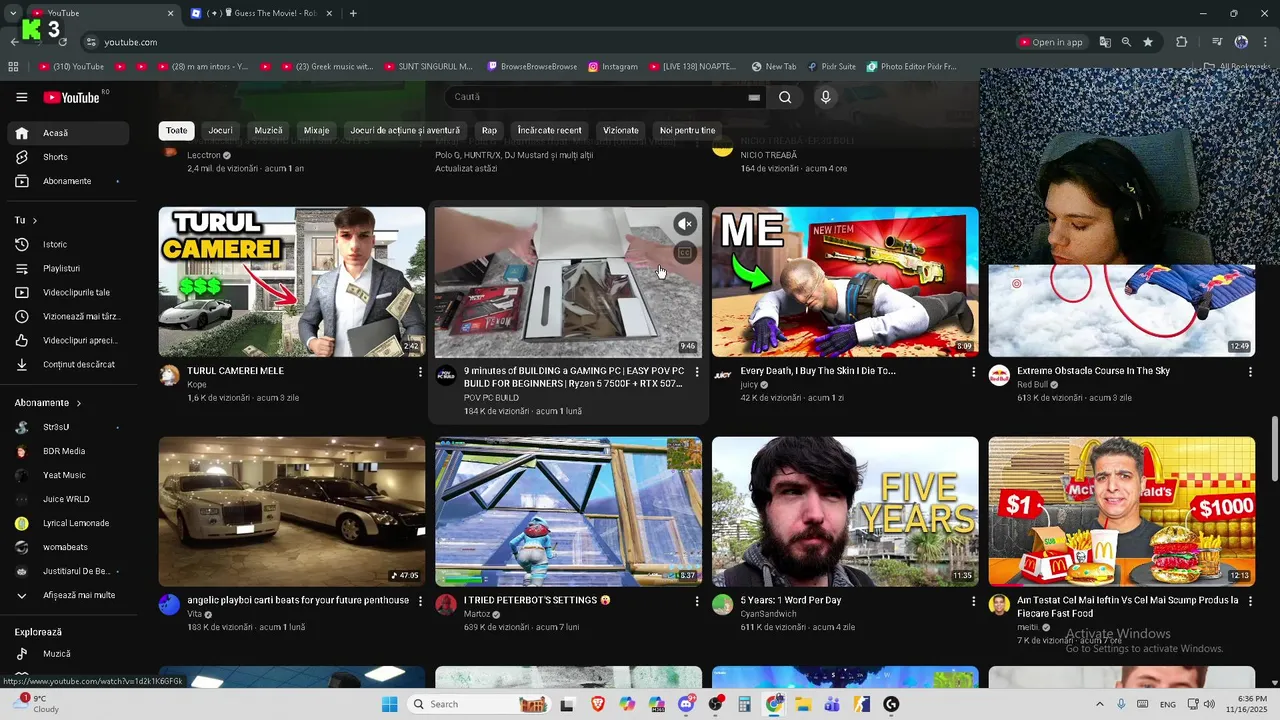Select the Jocuri de acțiune și aventură chip

point(405,131)
